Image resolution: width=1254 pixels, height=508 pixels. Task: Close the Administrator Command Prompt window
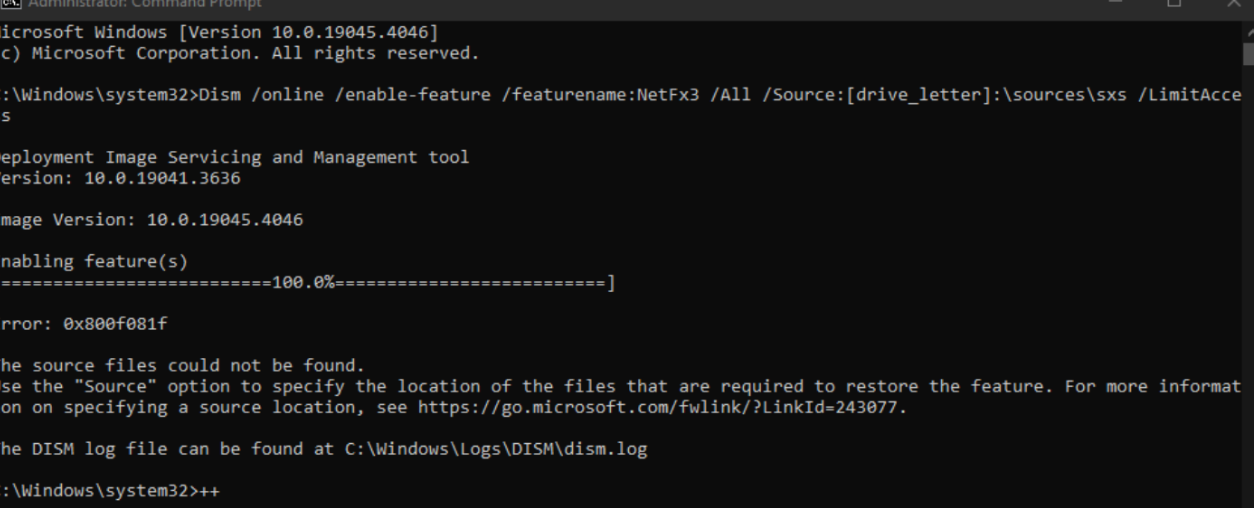(x=1232, y=4)
